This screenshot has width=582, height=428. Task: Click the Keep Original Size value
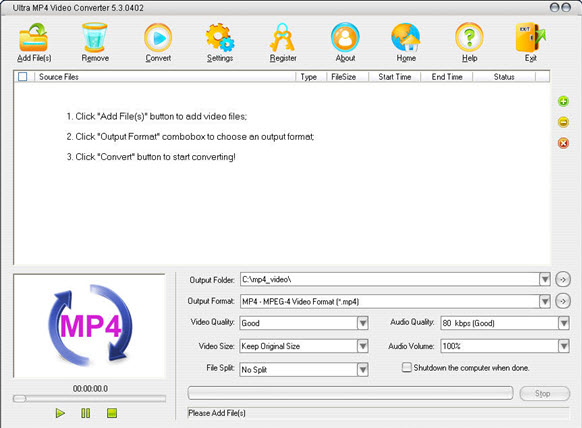[271, 346]
